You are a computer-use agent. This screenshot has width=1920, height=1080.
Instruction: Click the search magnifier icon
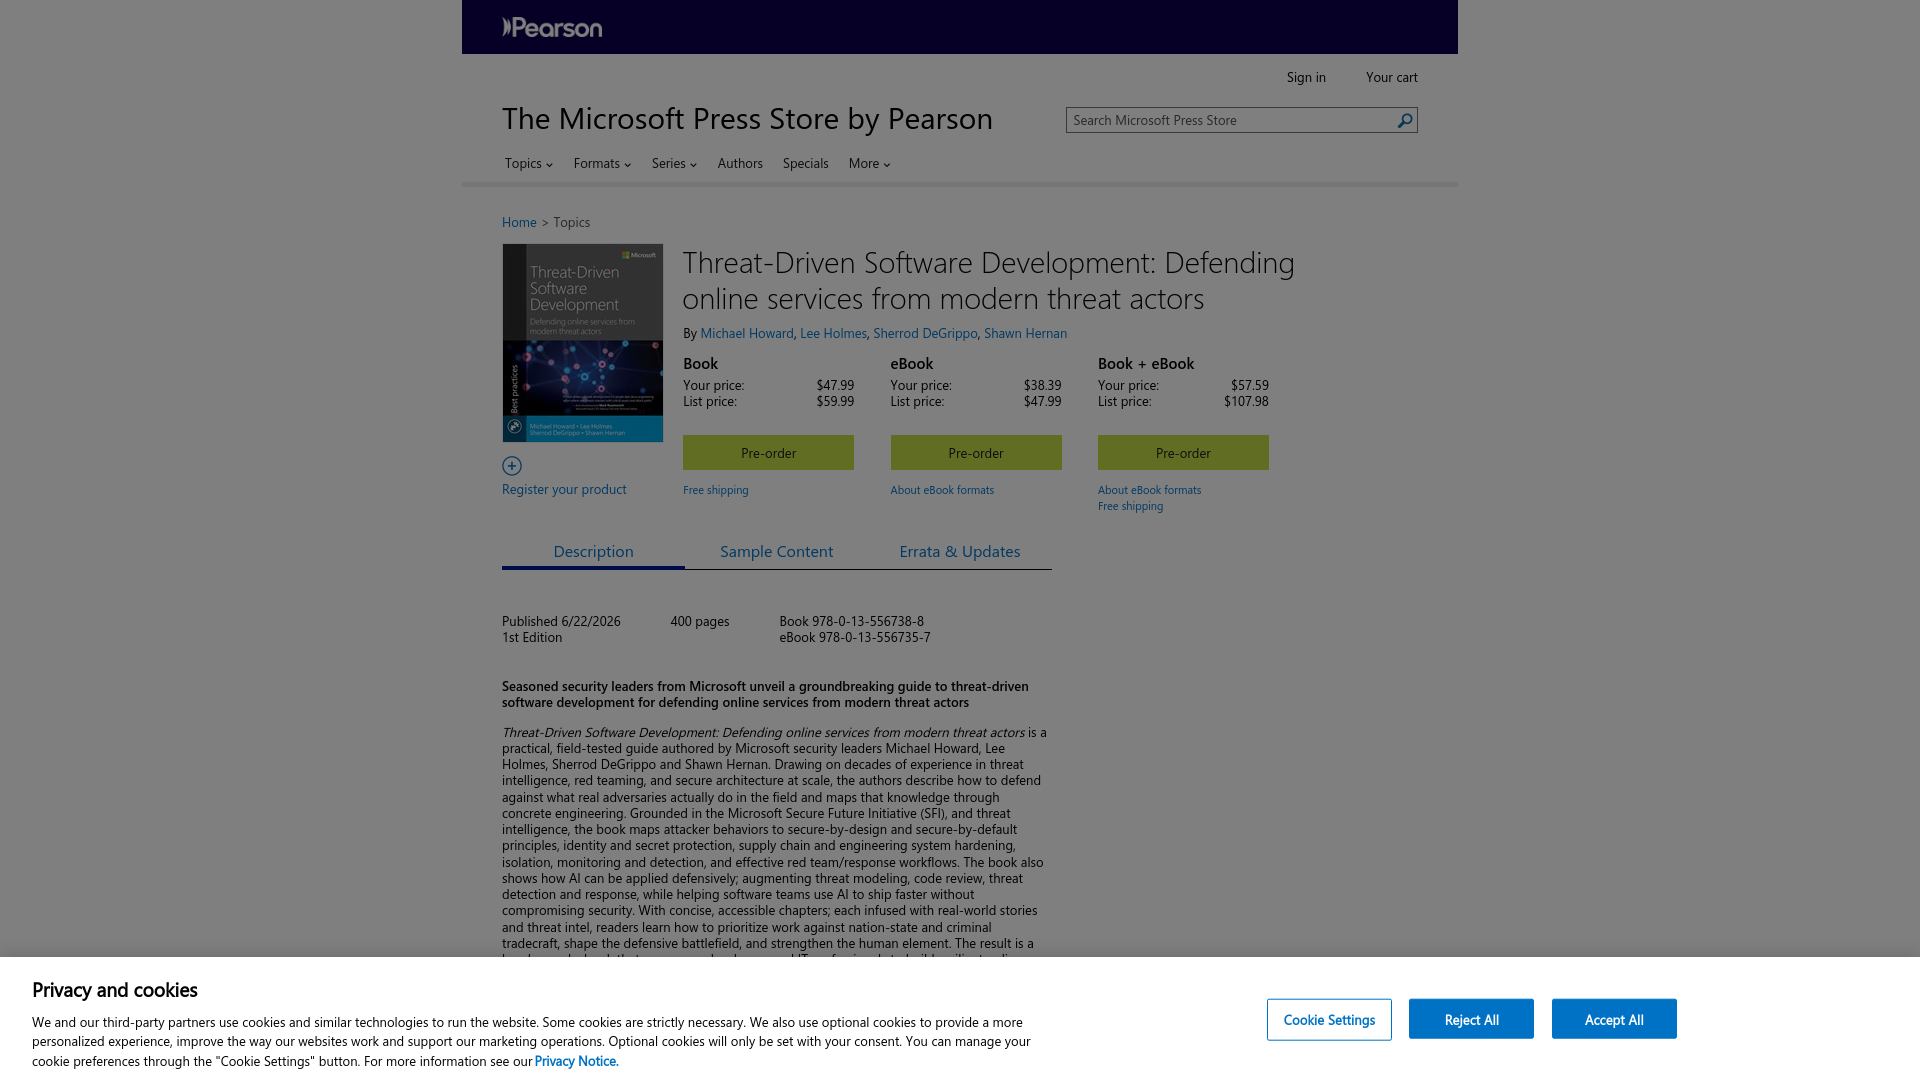tap(1405, 120)
